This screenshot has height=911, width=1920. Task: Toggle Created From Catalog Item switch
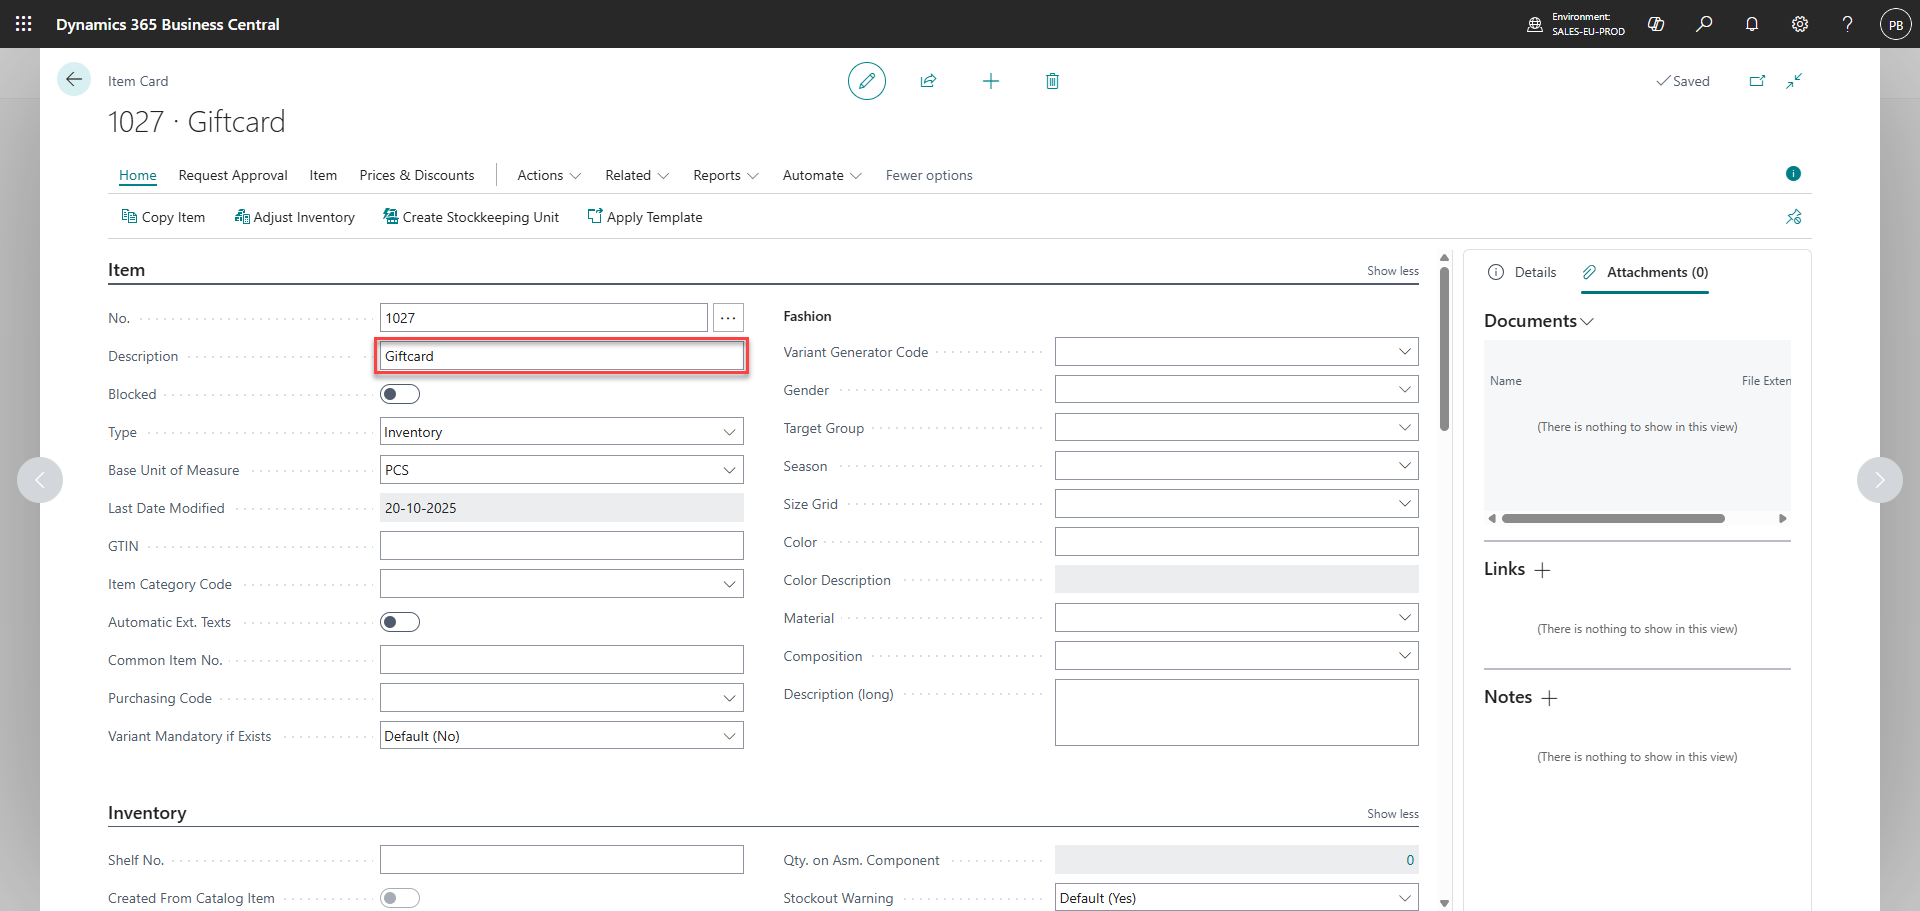[x=400, y=898]
